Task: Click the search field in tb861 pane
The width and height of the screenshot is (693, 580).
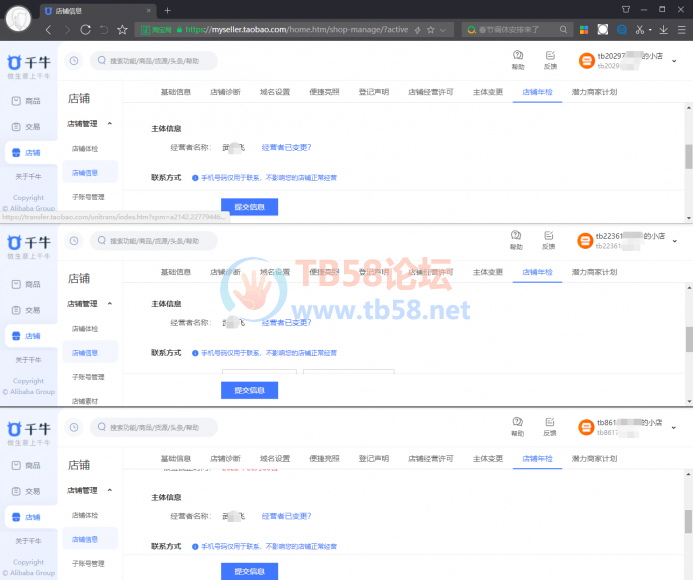Action: (x=154, y=427)
